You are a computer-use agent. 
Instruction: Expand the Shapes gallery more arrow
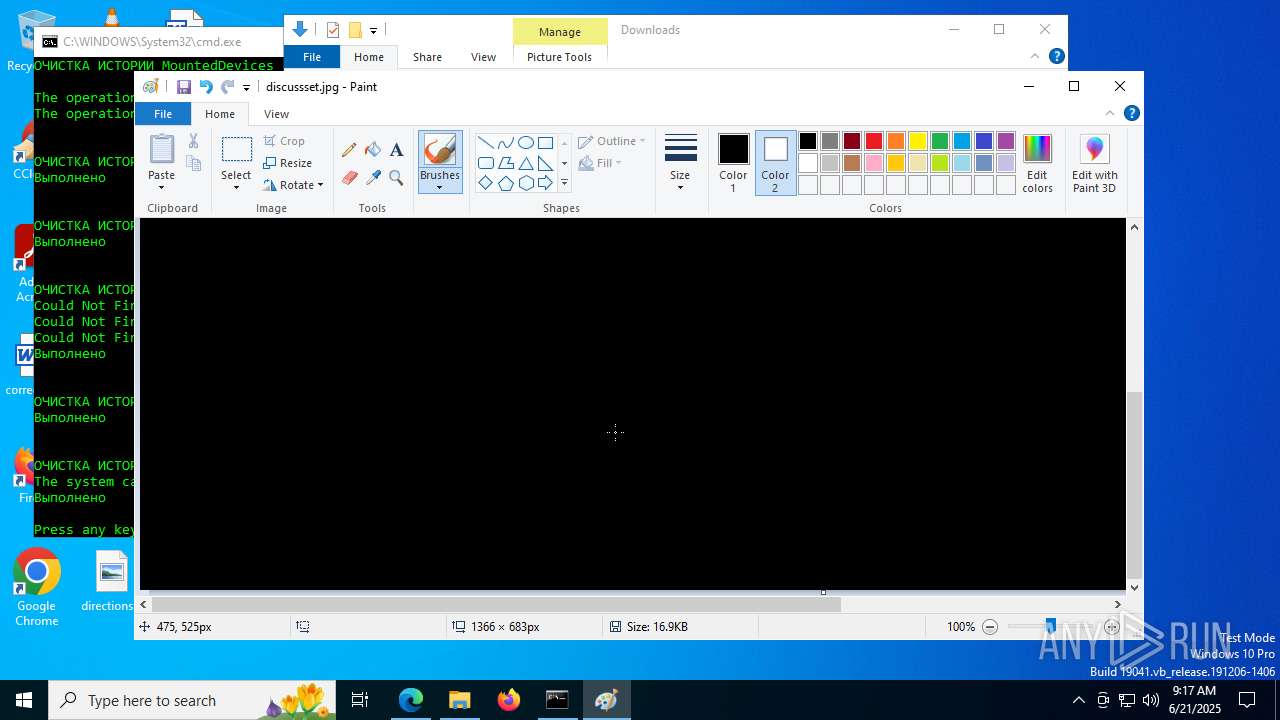[564, 183]
